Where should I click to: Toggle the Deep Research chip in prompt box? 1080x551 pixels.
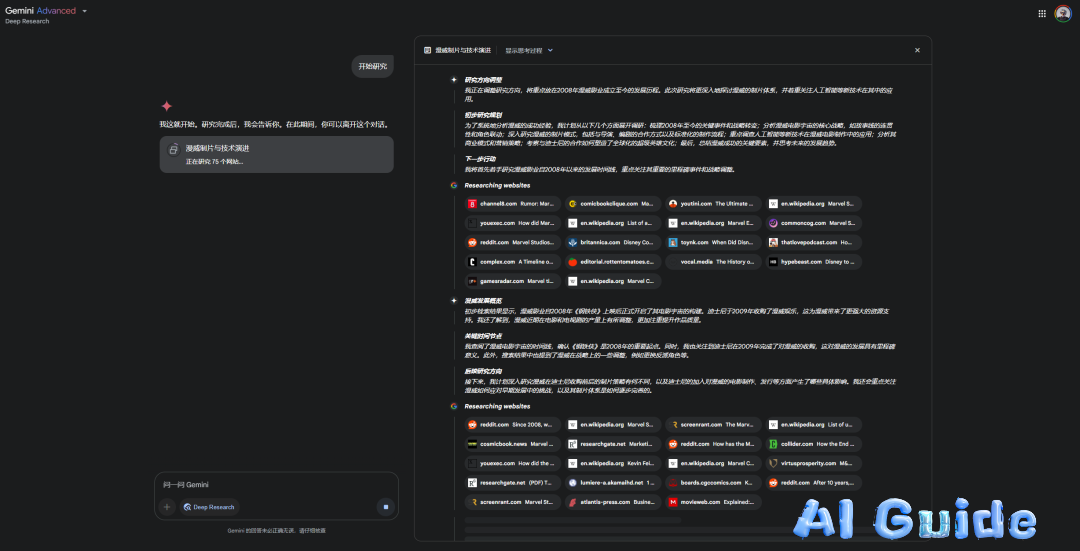(x=209, y=507)
